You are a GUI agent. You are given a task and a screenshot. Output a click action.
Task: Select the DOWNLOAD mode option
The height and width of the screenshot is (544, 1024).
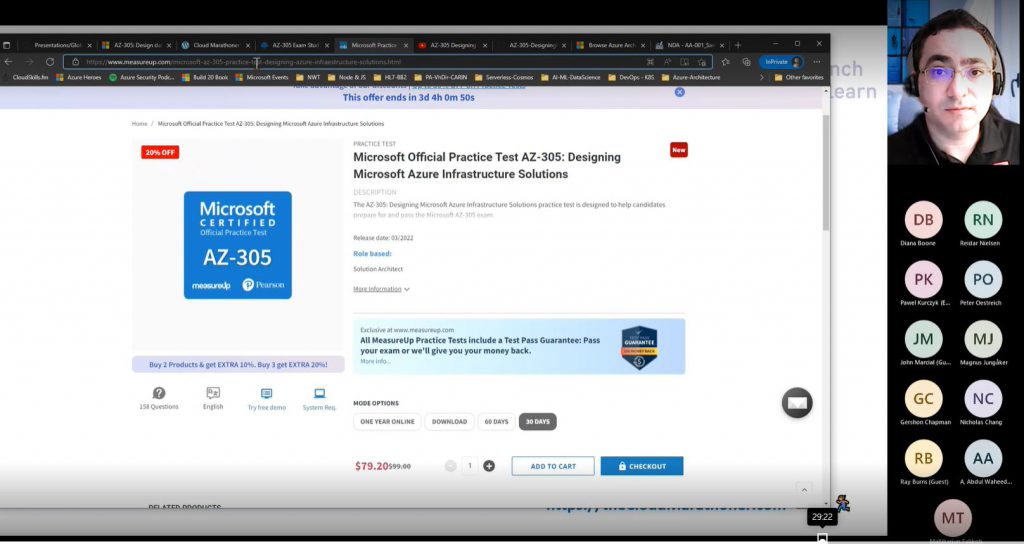(x=449, y=422)
